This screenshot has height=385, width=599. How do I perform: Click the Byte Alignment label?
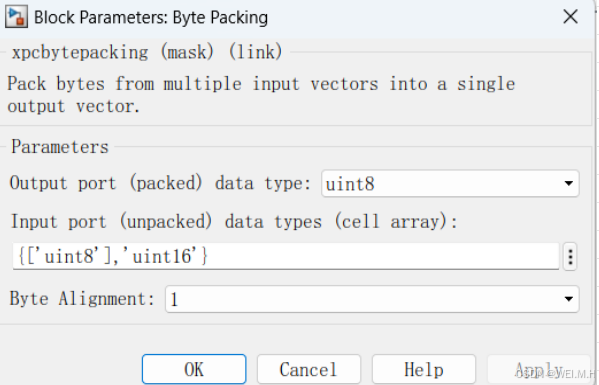[x=82, y=298]
